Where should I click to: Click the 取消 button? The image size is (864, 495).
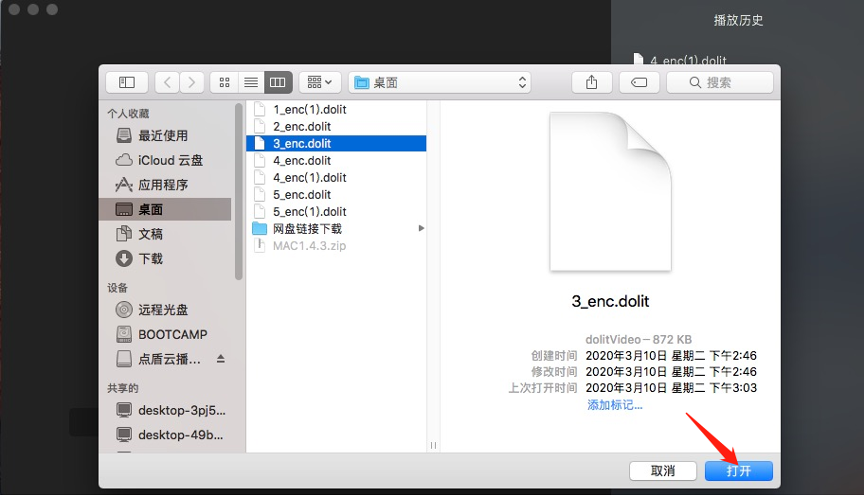point(663,471)
